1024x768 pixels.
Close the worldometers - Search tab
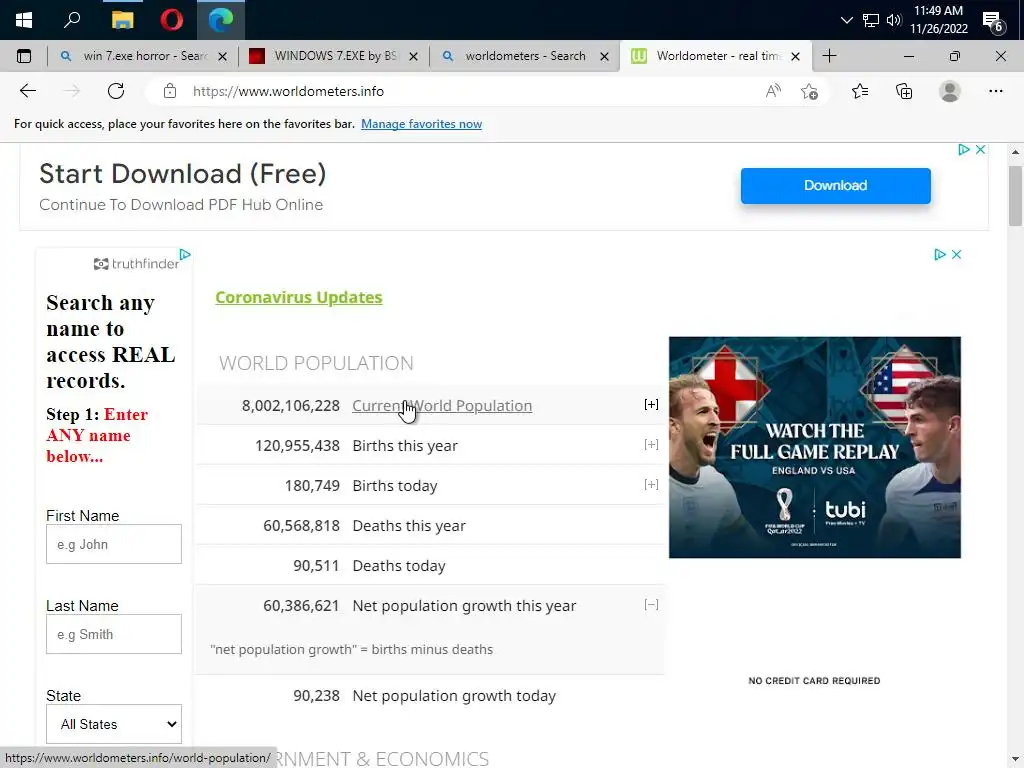604,57
